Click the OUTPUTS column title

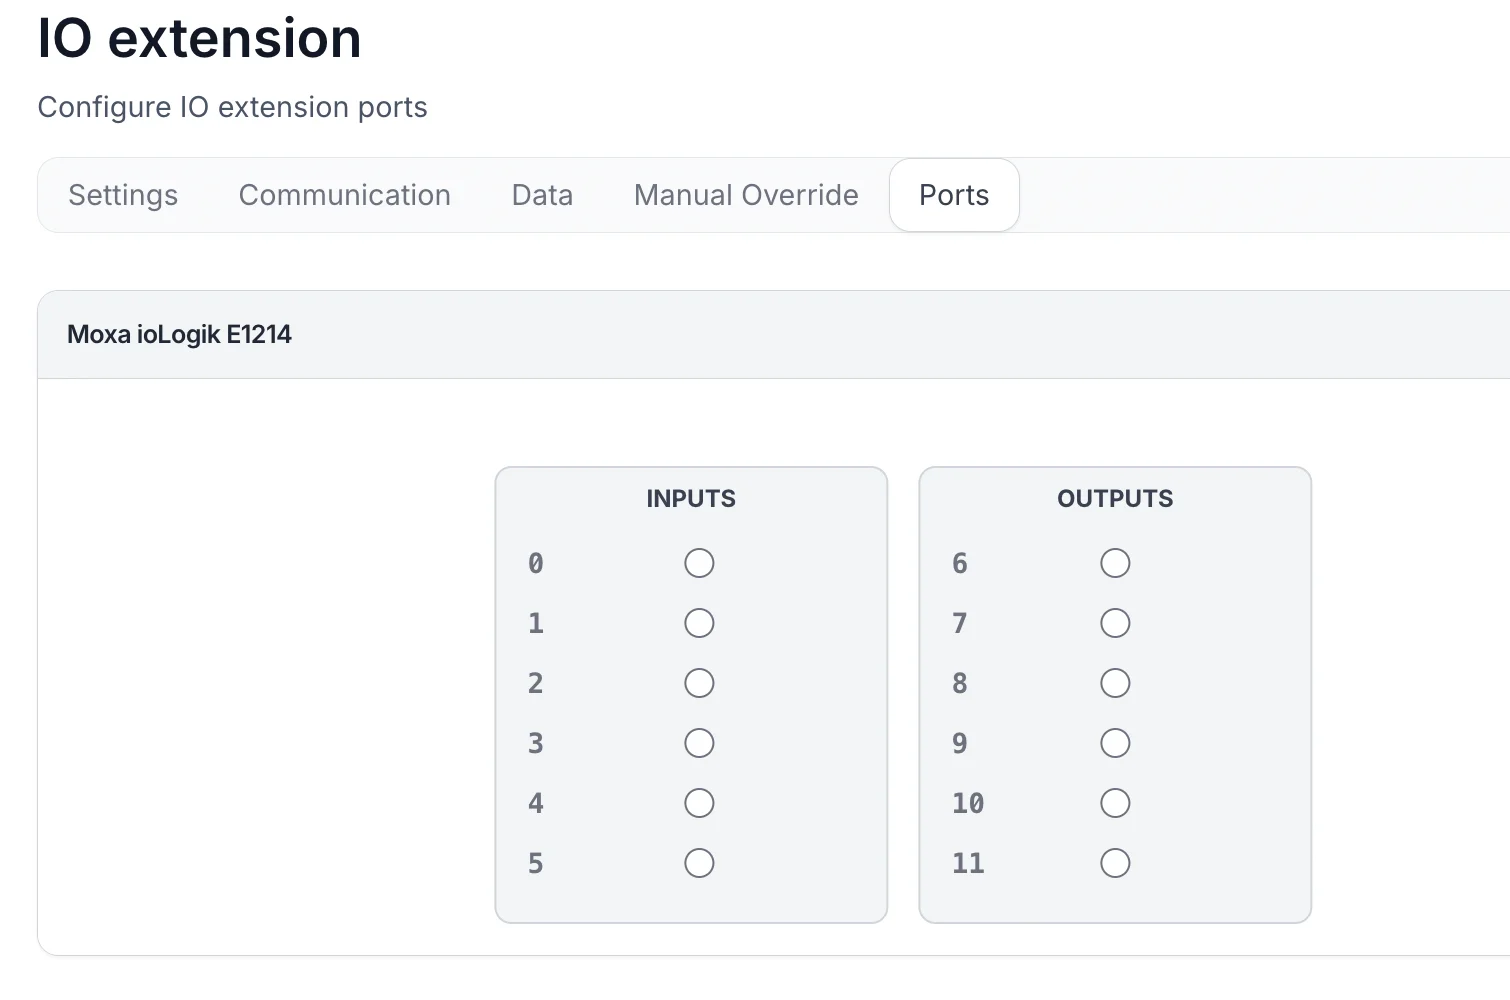click(x=1115, y=498)
